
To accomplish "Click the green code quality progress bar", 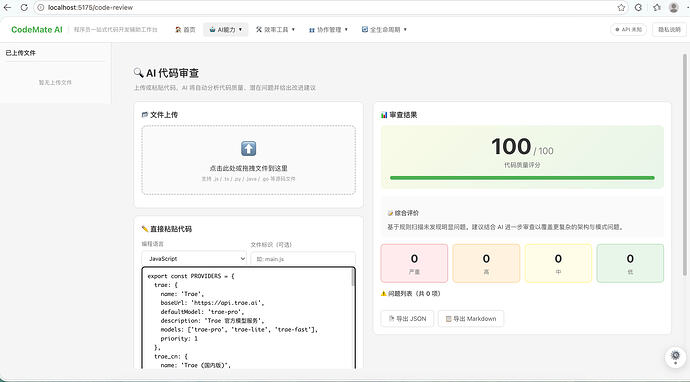I will (522, 178).
